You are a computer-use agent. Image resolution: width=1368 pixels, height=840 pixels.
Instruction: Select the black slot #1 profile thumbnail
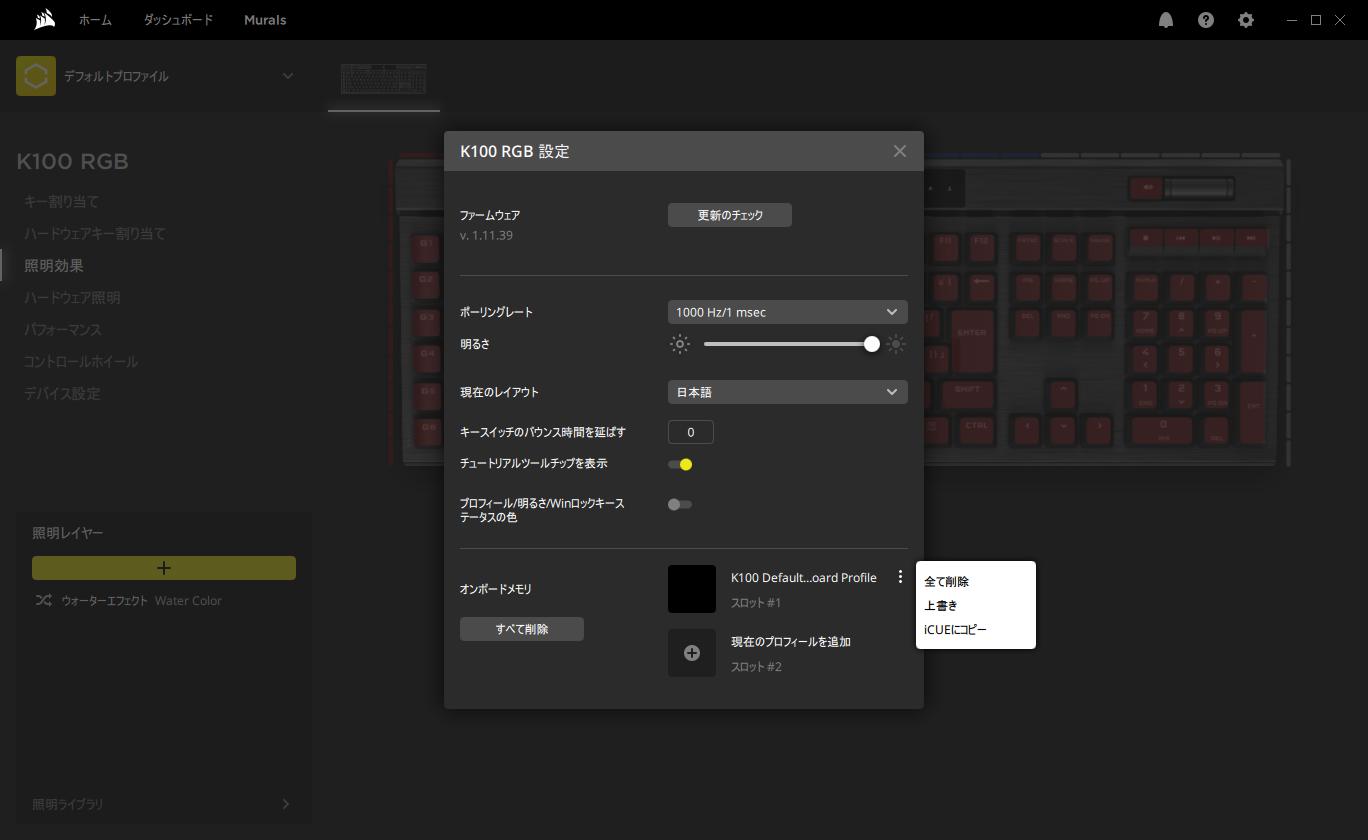pos(692,589)
